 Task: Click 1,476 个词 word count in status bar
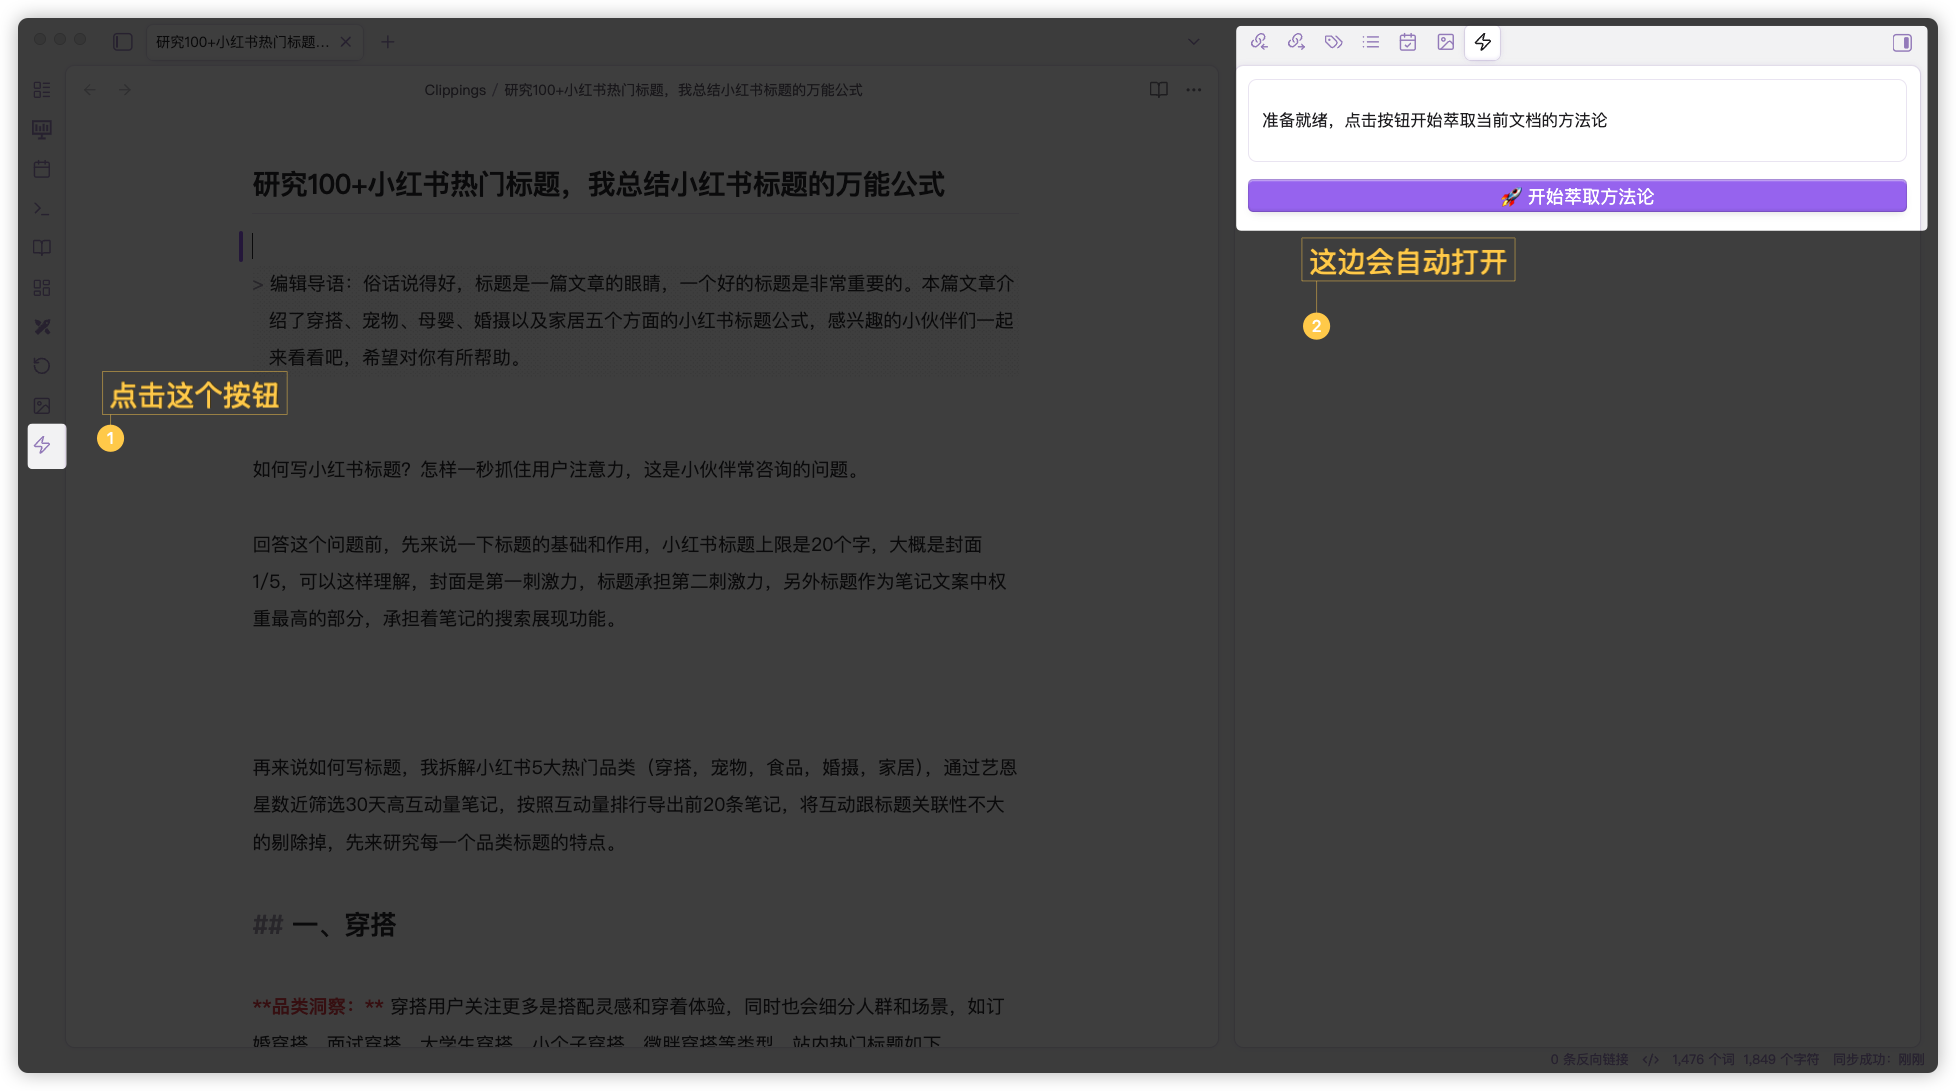point(1704,1059)
